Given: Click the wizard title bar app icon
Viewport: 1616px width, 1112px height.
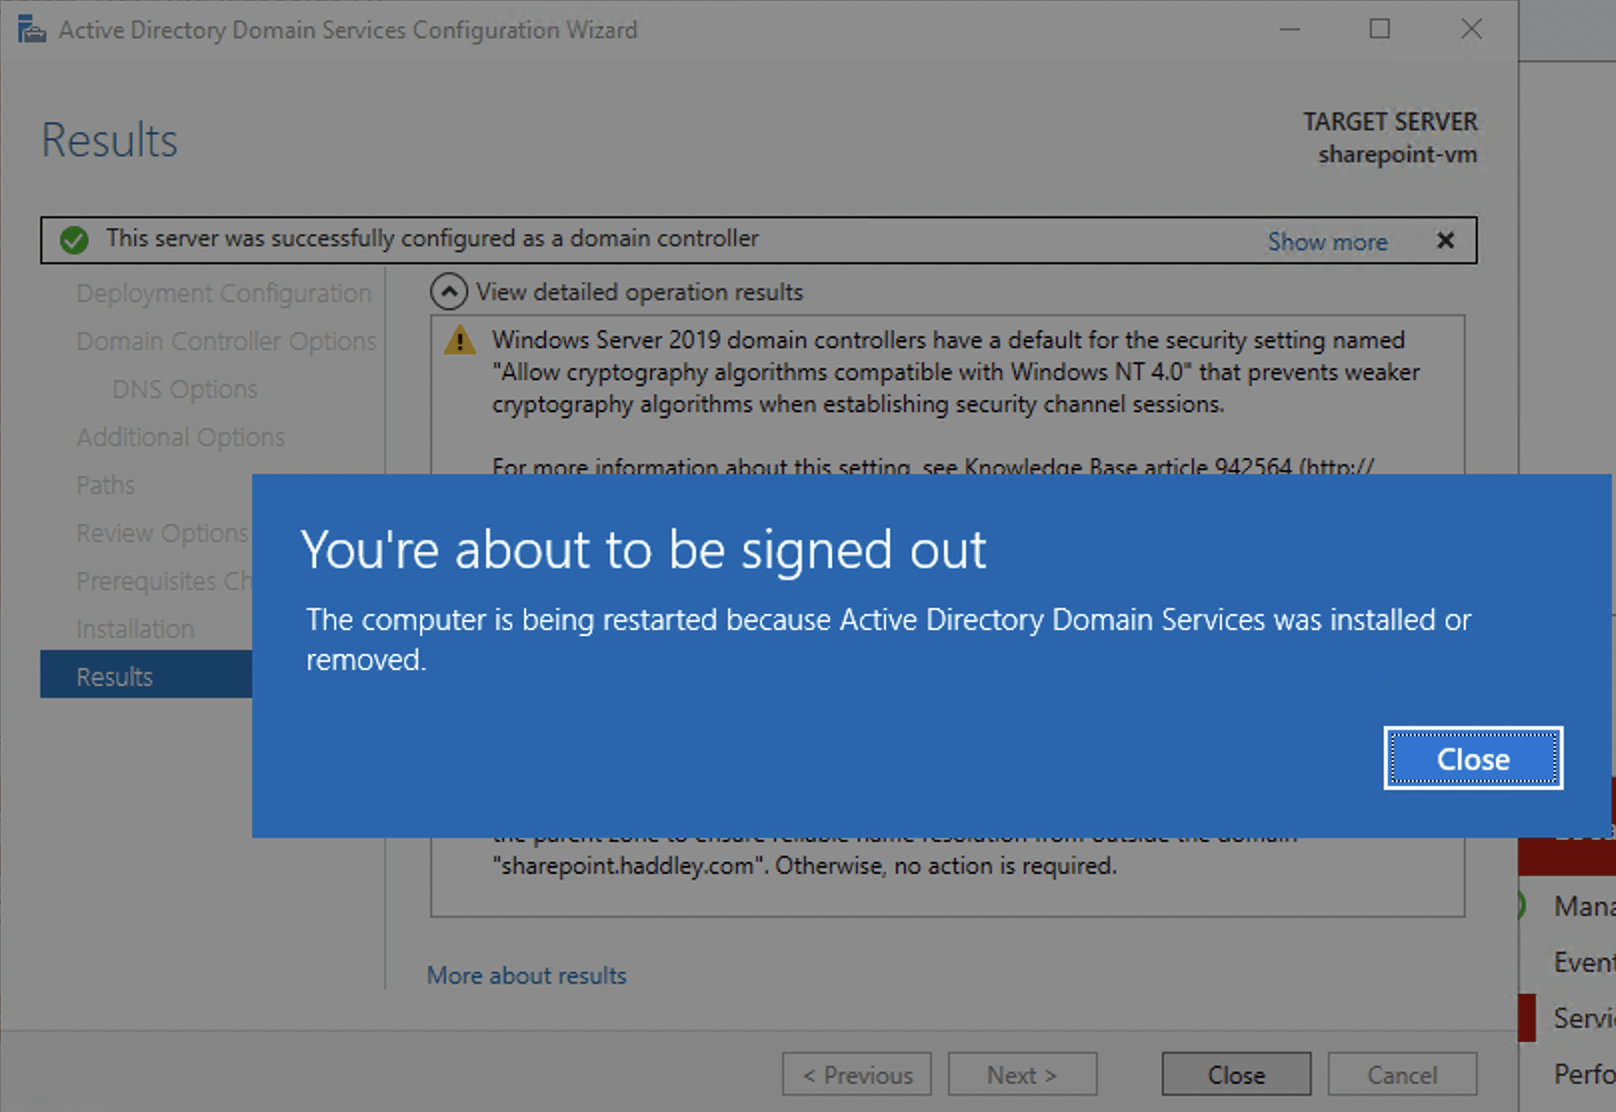Looking at the screenshot, I should click(x=31, y=29).
